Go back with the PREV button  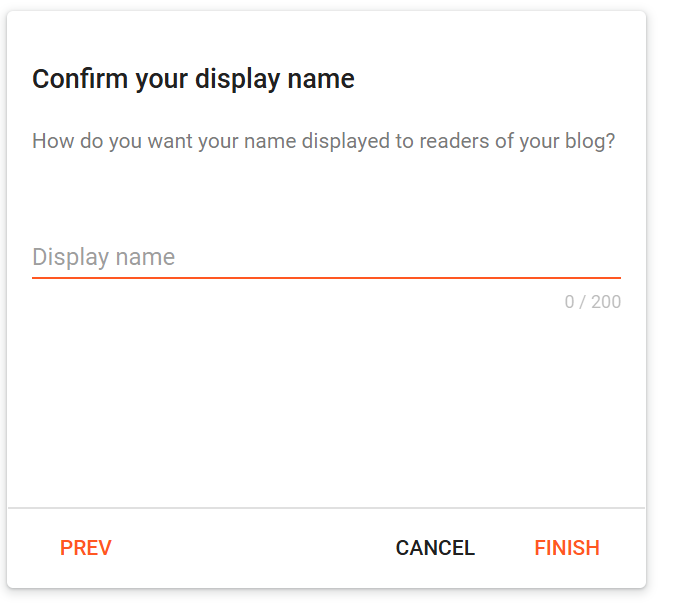click(x=86, y=547)
